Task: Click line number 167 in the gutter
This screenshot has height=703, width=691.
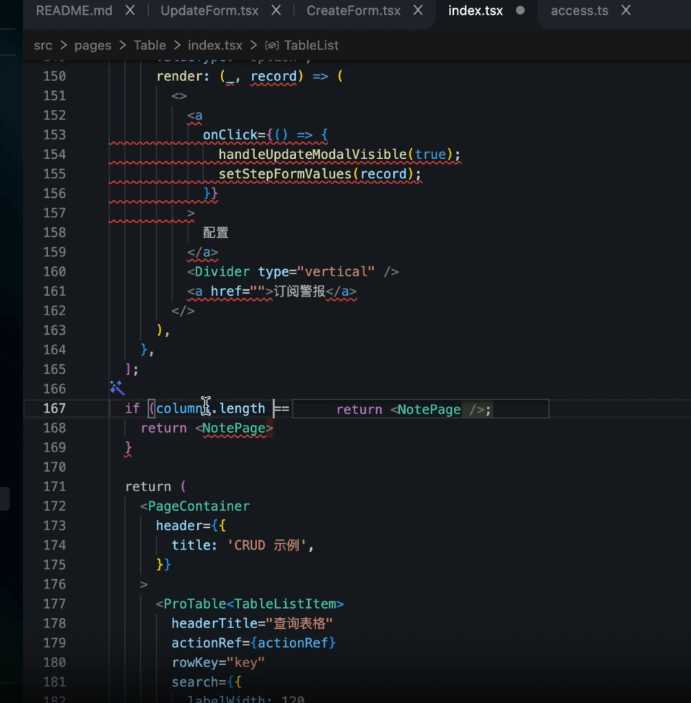Action: click(54, 408)
